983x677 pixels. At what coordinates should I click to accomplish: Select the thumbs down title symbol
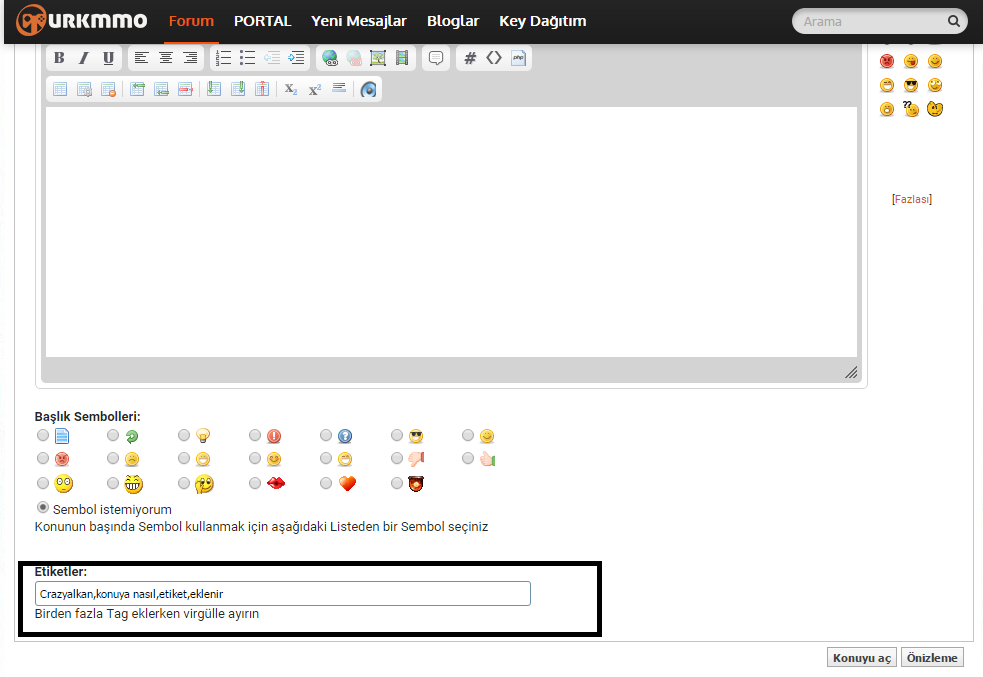(x=397, y=458)
